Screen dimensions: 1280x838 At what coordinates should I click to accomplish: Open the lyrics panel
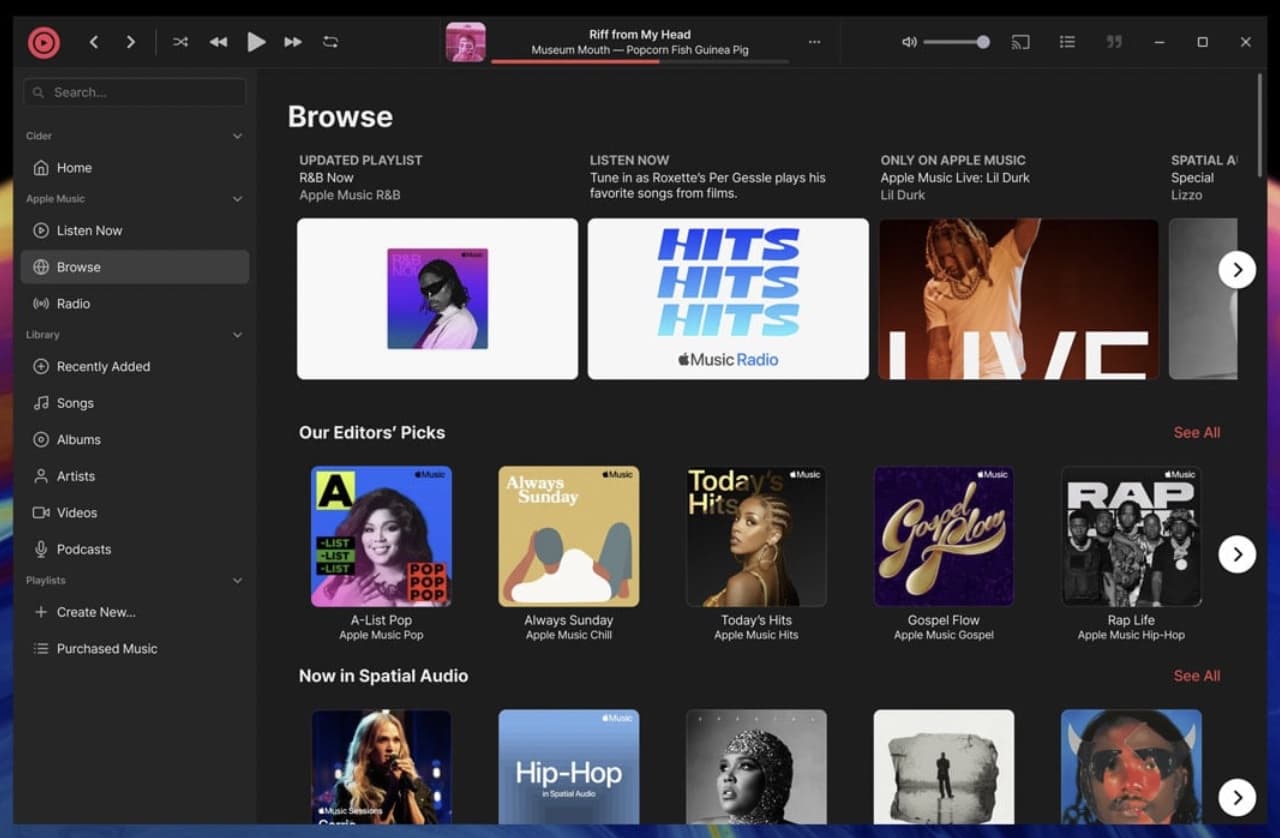tap(1113, 42)
